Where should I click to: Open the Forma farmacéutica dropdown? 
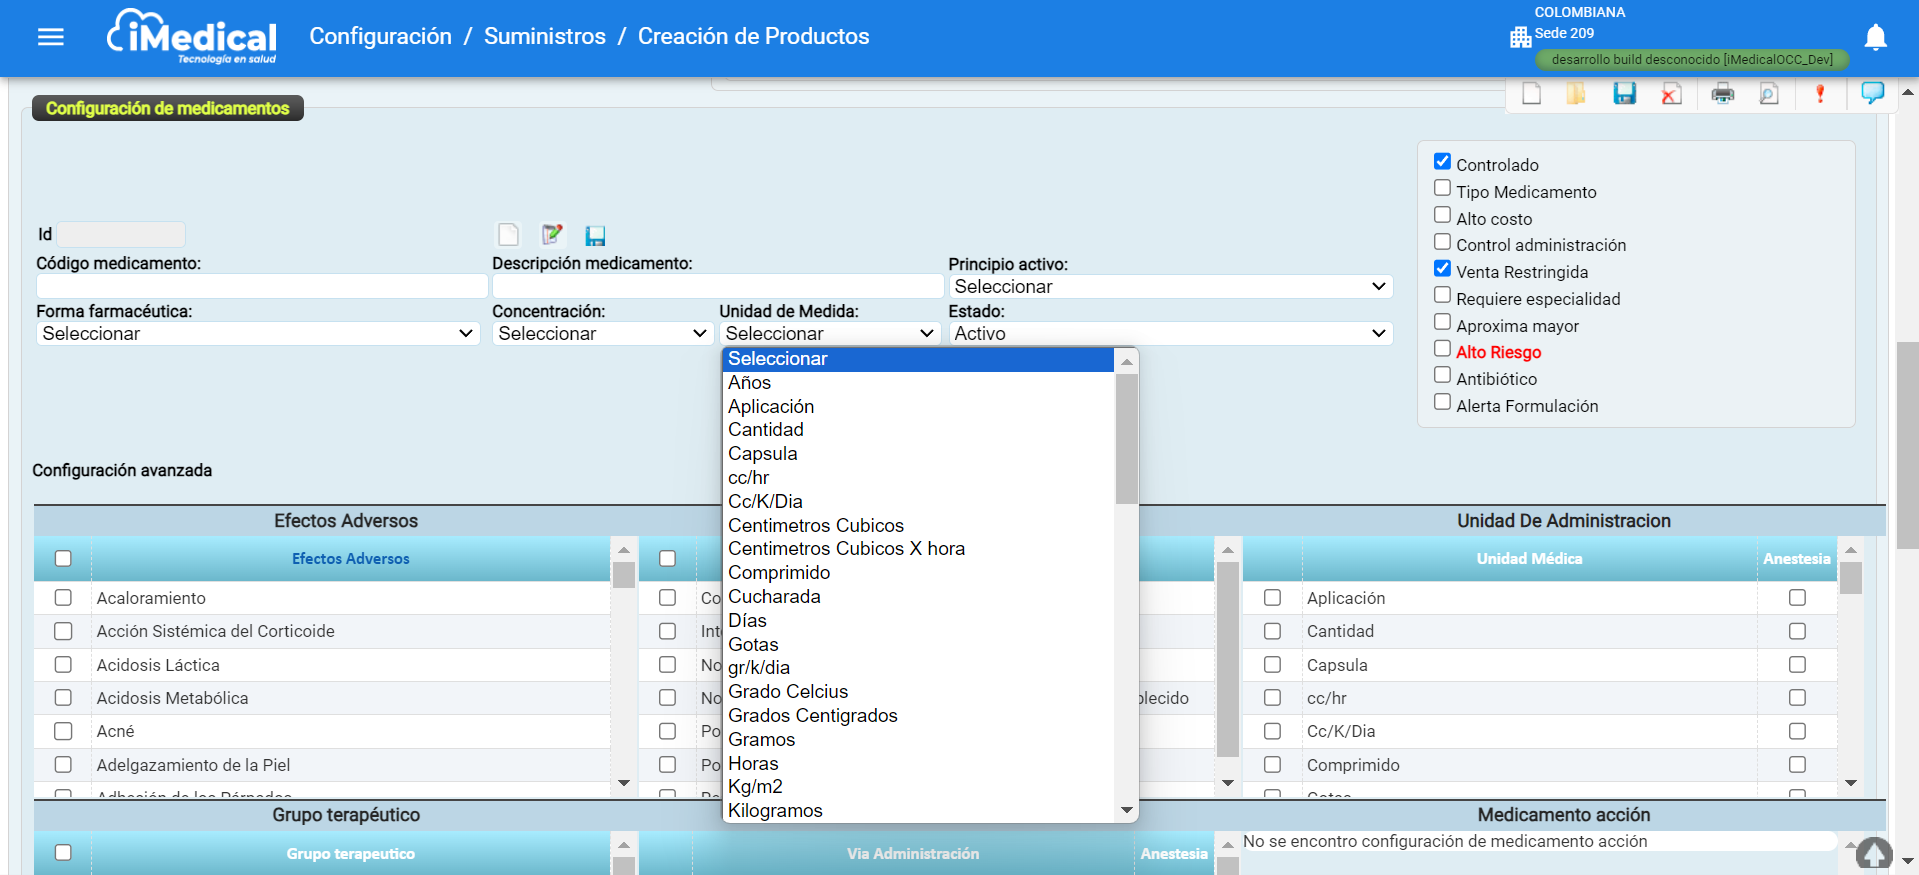[x=257, y=334]
